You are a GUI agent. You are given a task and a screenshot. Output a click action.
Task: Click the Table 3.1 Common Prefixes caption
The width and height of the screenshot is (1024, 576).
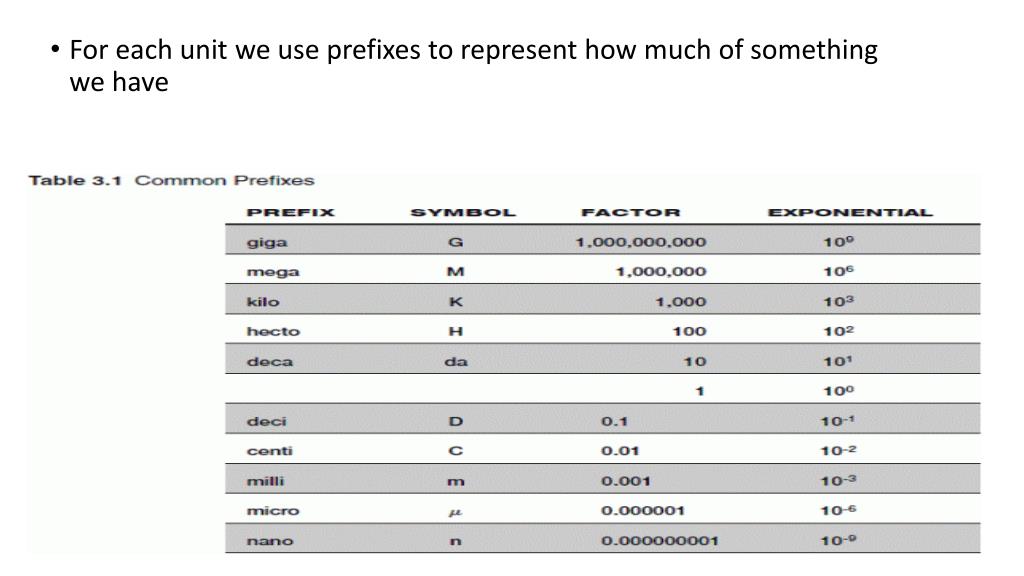[x=171, y=181]
